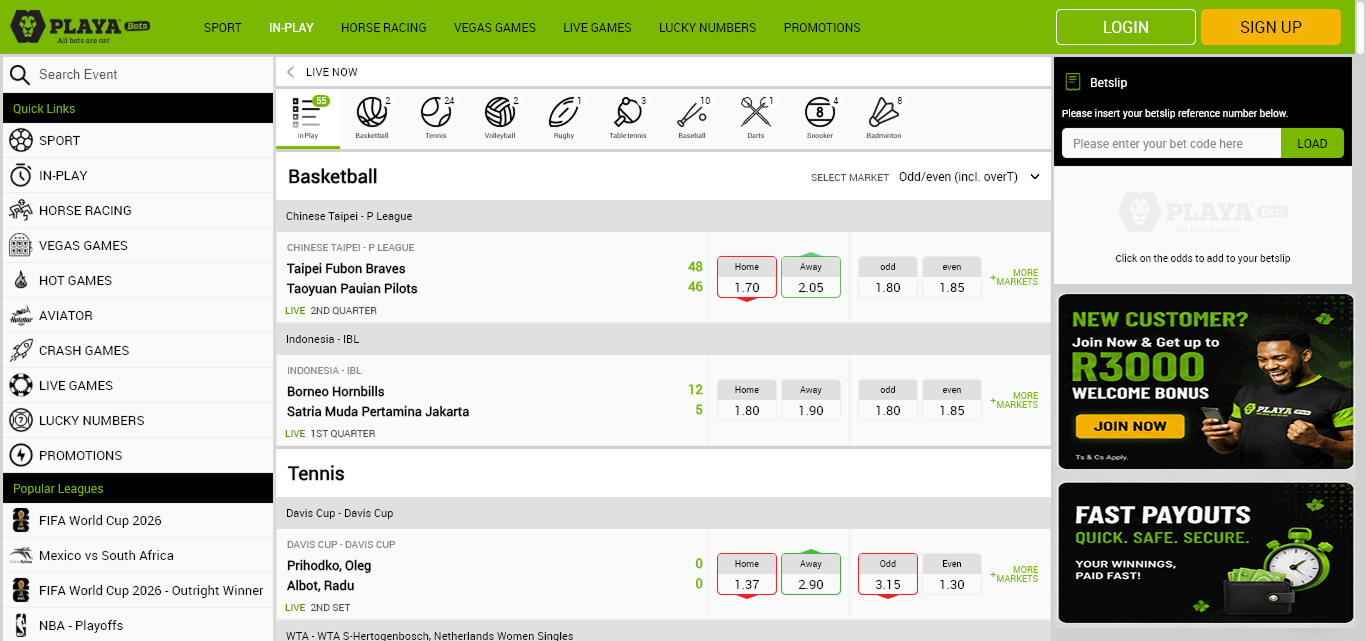Open the SPORT top menu item
The width and height of the screenshot is (1366, 641).
point(223,28)
